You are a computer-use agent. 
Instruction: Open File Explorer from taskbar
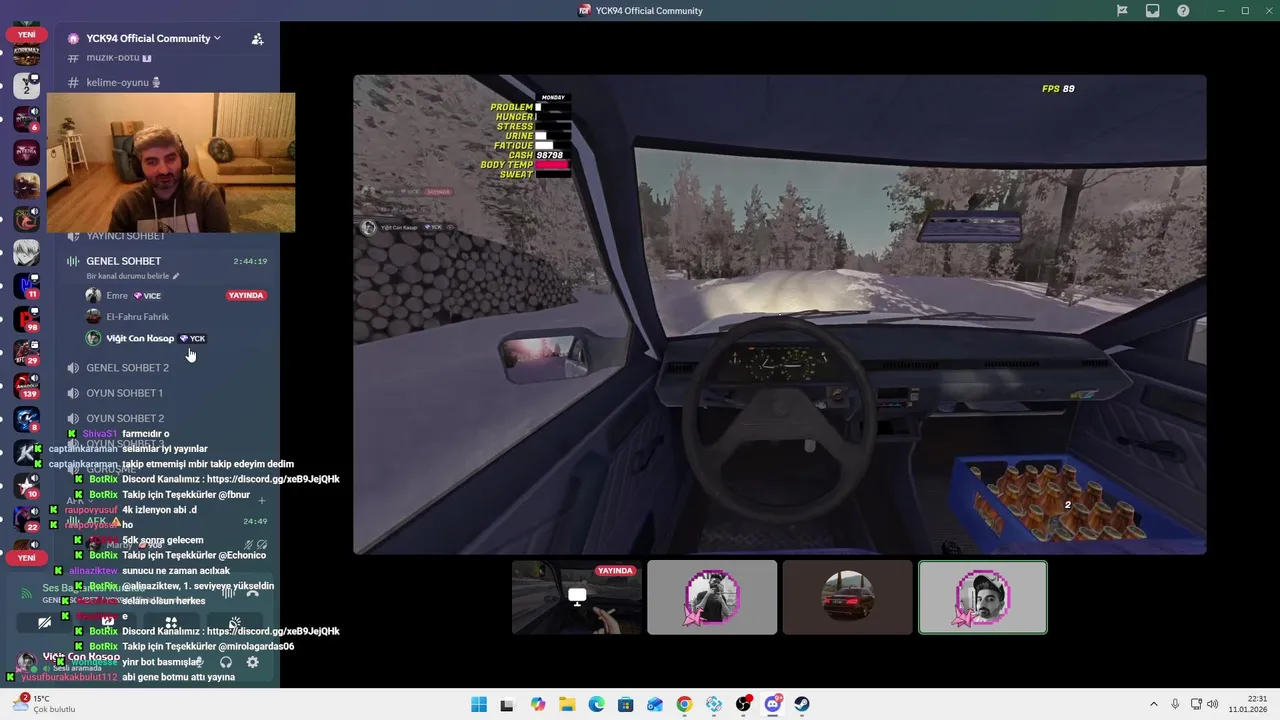coord(567,704)
